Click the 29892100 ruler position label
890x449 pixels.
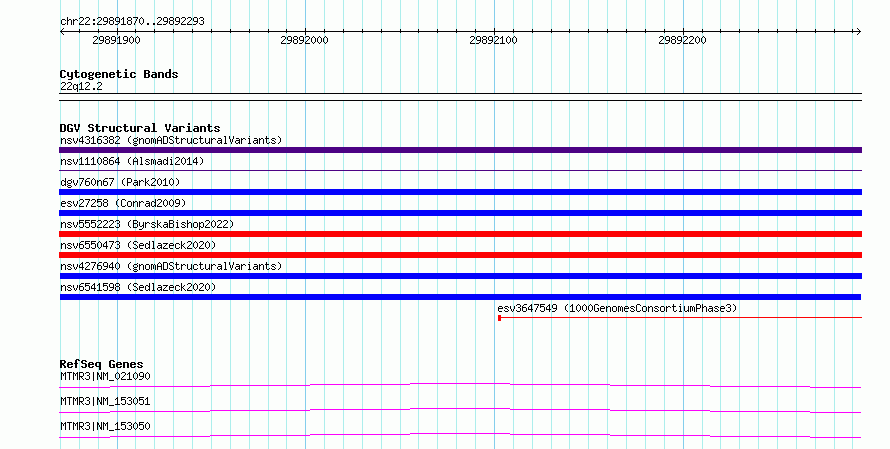pyautogui.click(x=493, y=40)
